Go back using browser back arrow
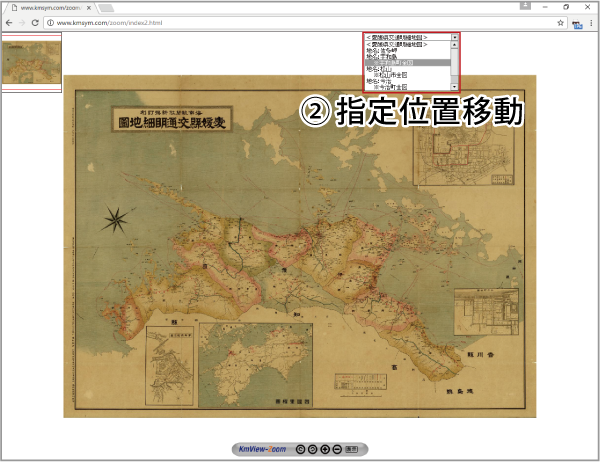The image size is (600, 462). tap(10, 22)
